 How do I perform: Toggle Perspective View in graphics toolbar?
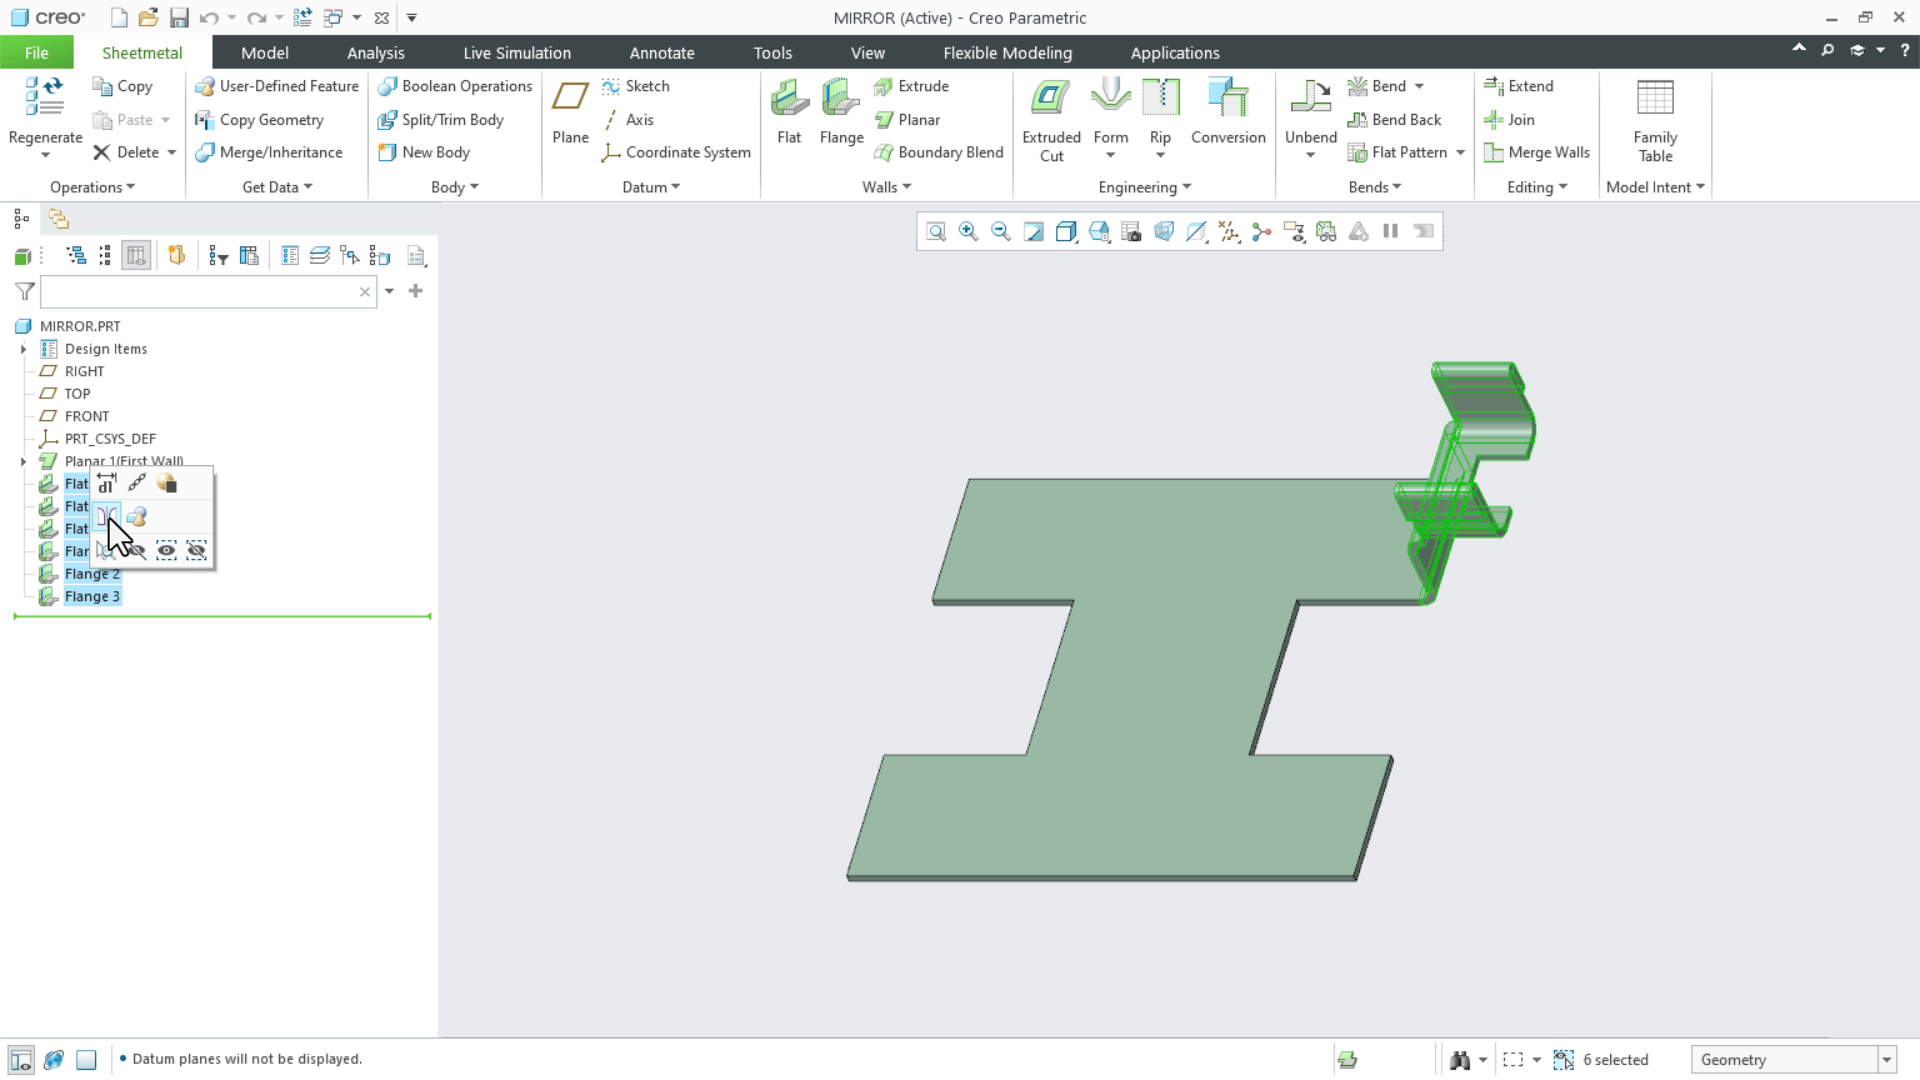tap(1164, 232)
